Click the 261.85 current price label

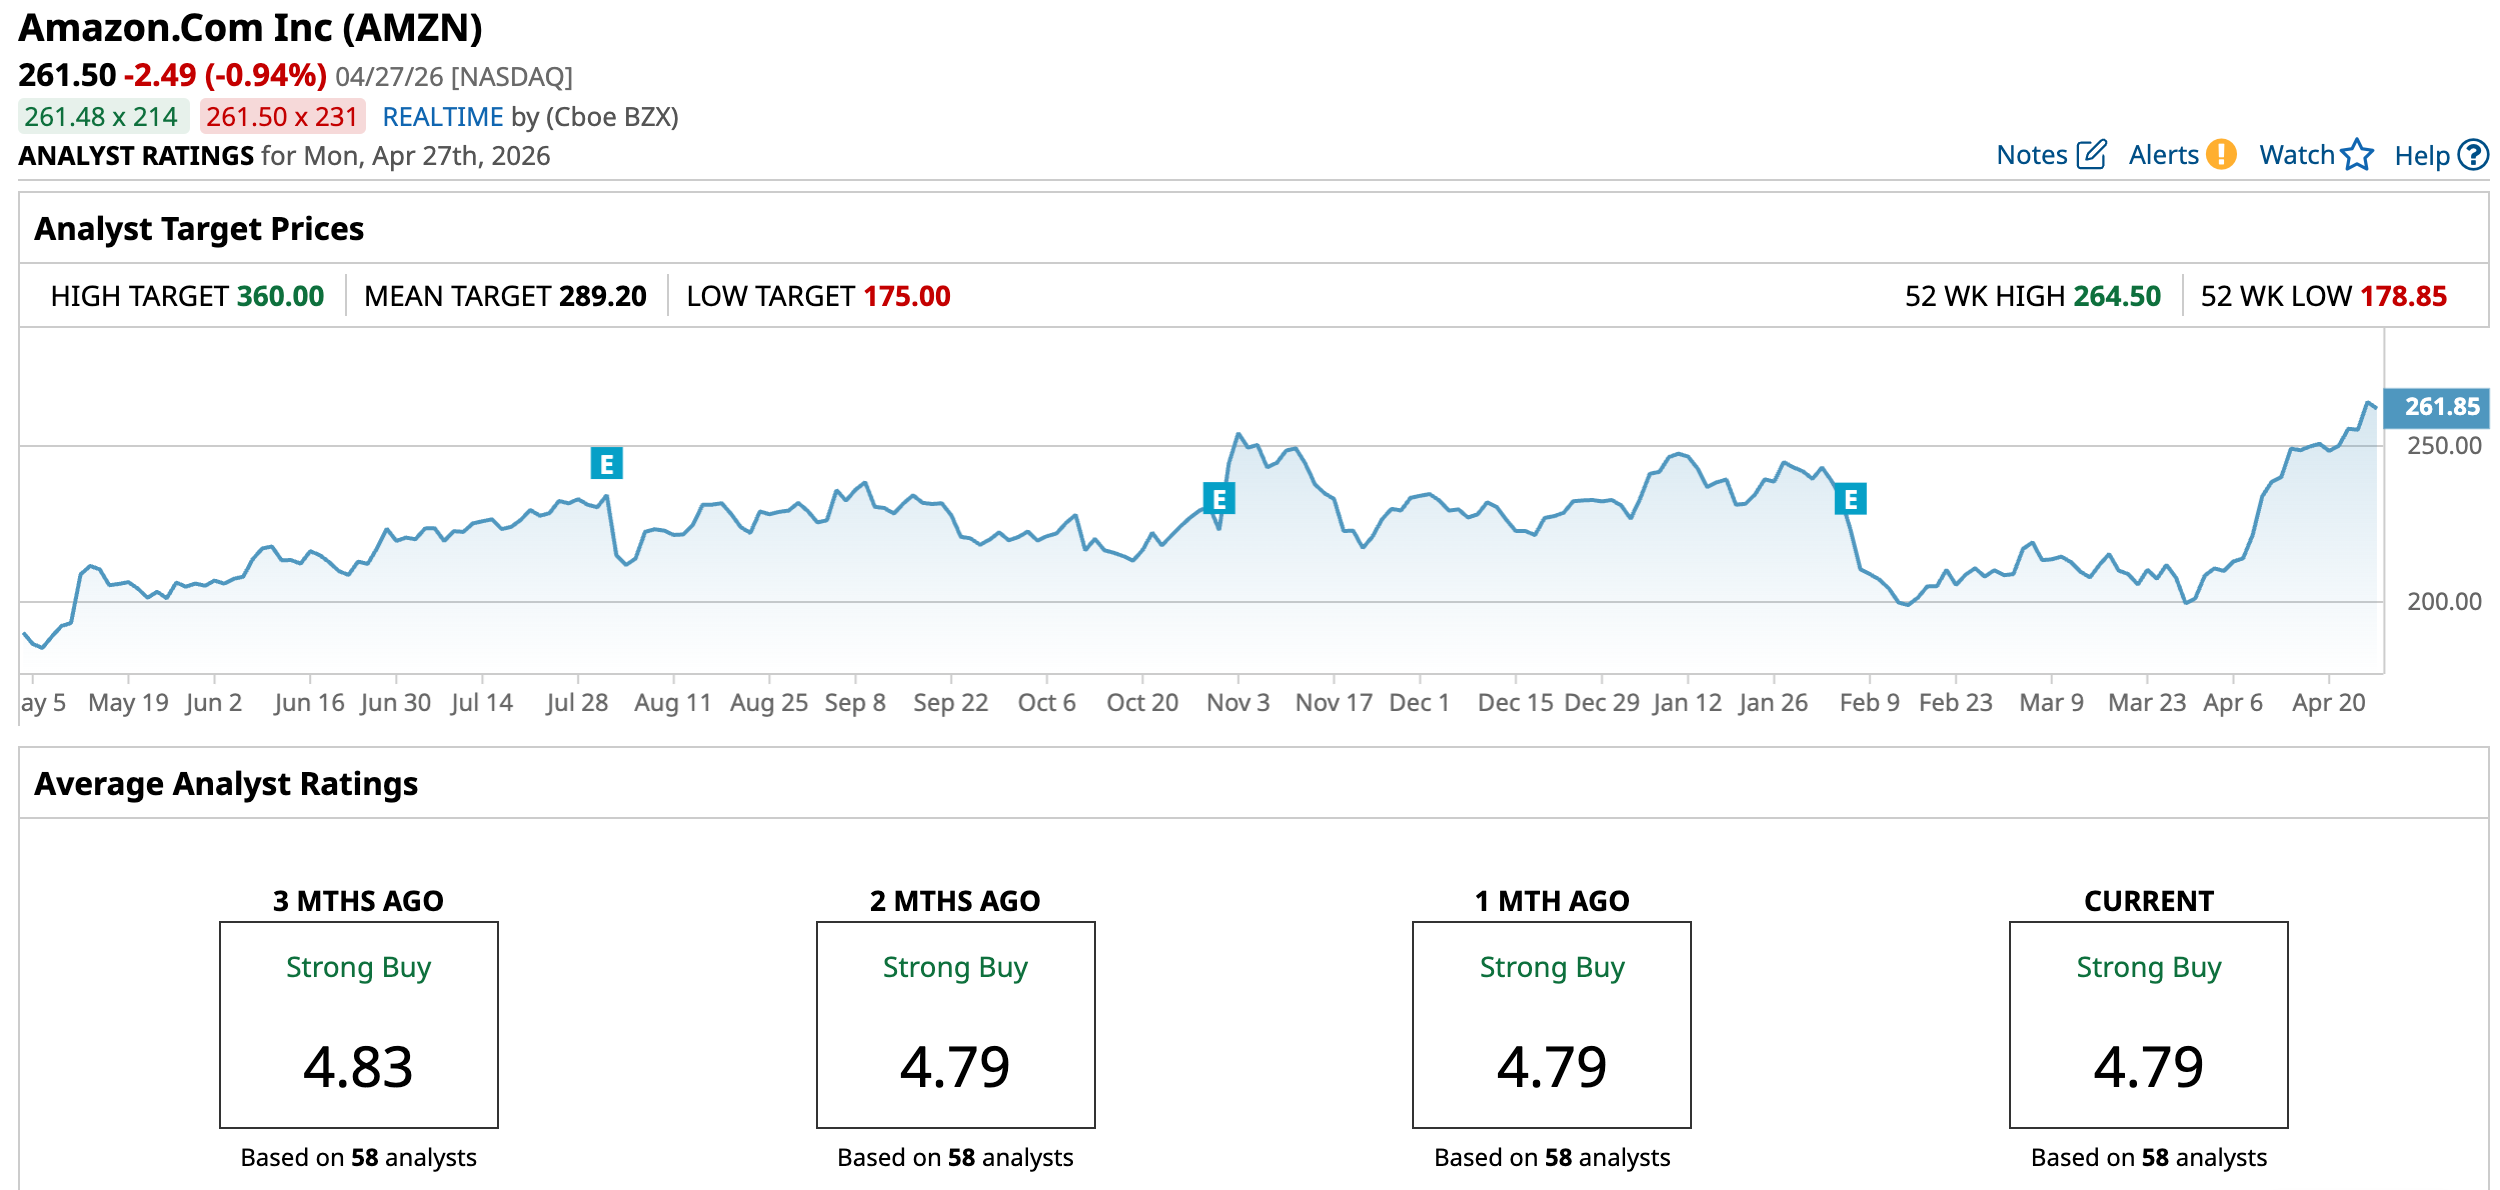2440,407
